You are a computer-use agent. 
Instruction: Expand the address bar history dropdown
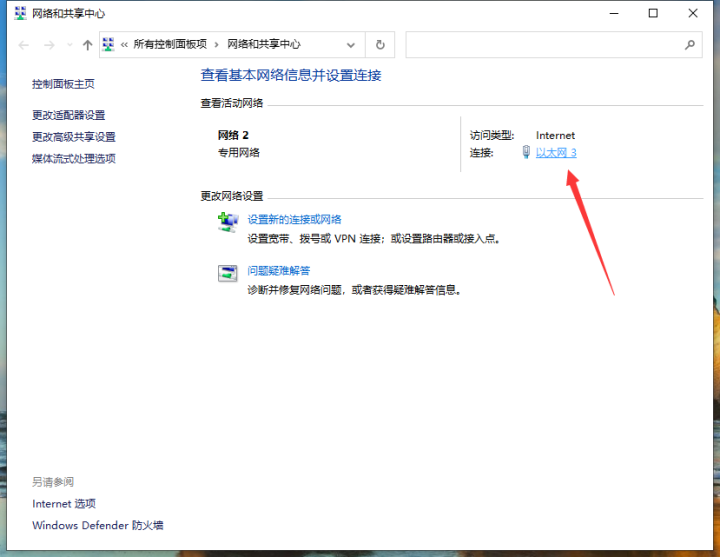coord(350,45)
